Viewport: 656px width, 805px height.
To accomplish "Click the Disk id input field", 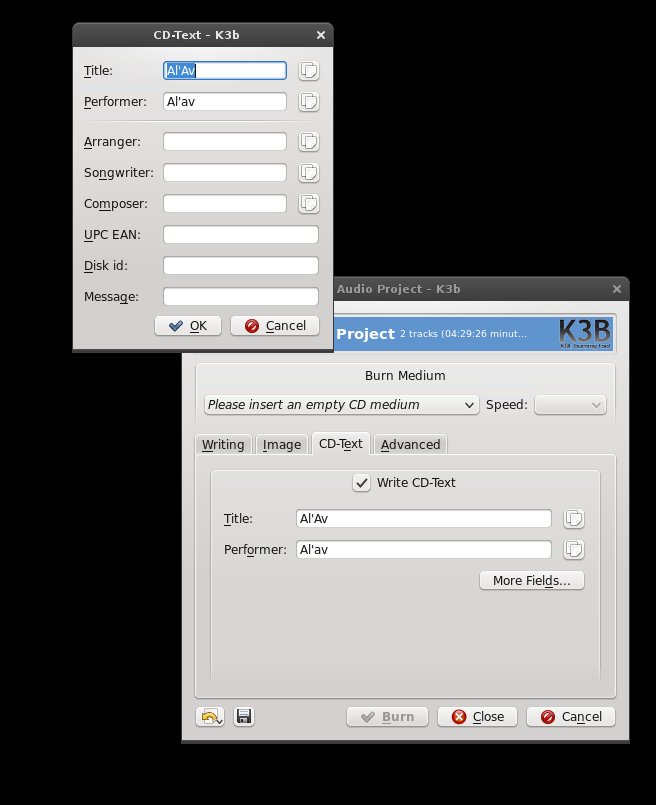I will click(x=241, y=265).
